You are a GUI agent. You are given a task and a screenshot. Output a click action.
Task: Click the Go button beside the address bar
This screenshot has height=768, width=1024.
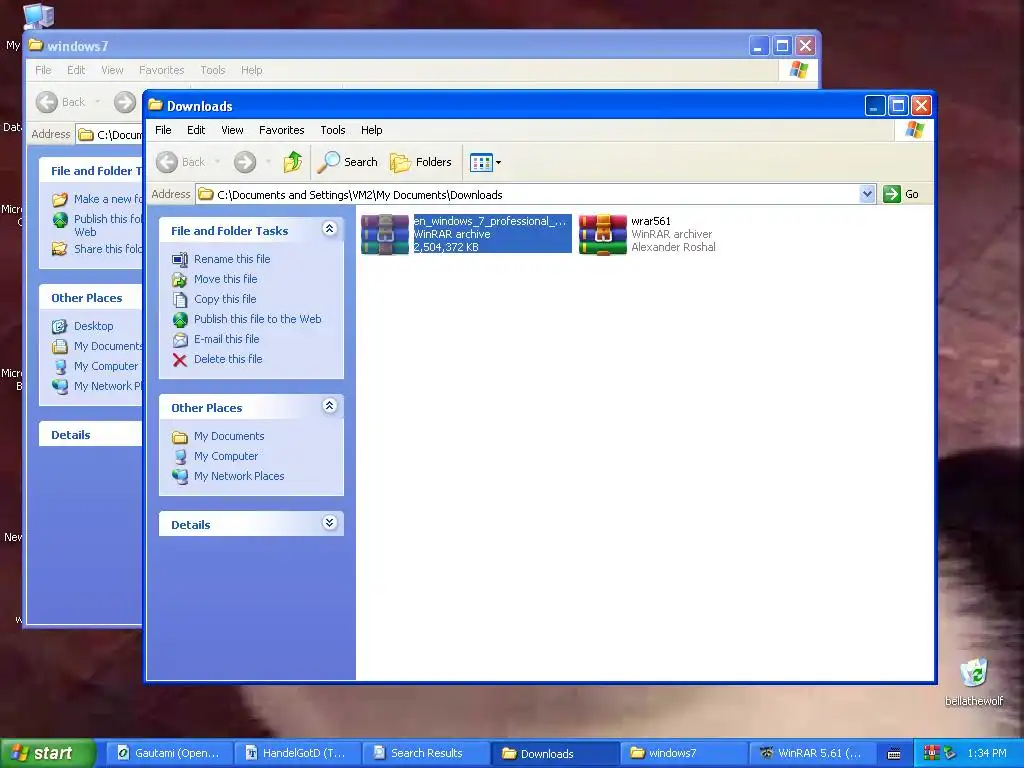[x=901, y=194]
